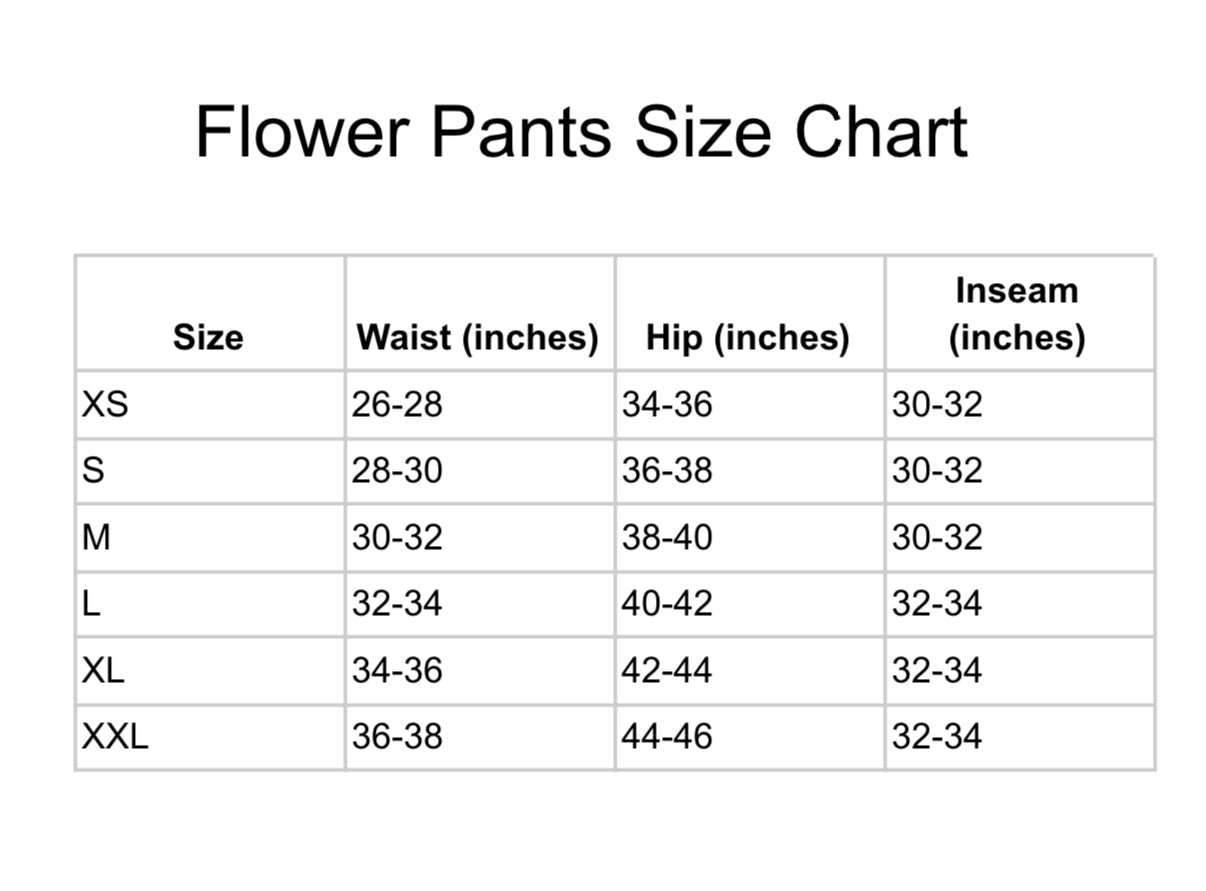Click the S size row label
Image resolution: width=1206 pixels, height=891 pixels.
pyautogui.click(x=93, y=471)
